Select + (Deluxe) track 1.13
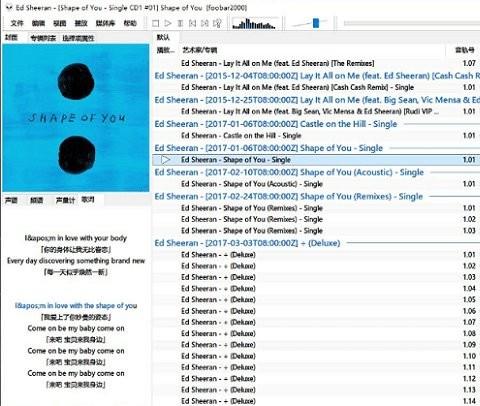The height and width of the screenshot is (406, 480). [x=316, y=390]
